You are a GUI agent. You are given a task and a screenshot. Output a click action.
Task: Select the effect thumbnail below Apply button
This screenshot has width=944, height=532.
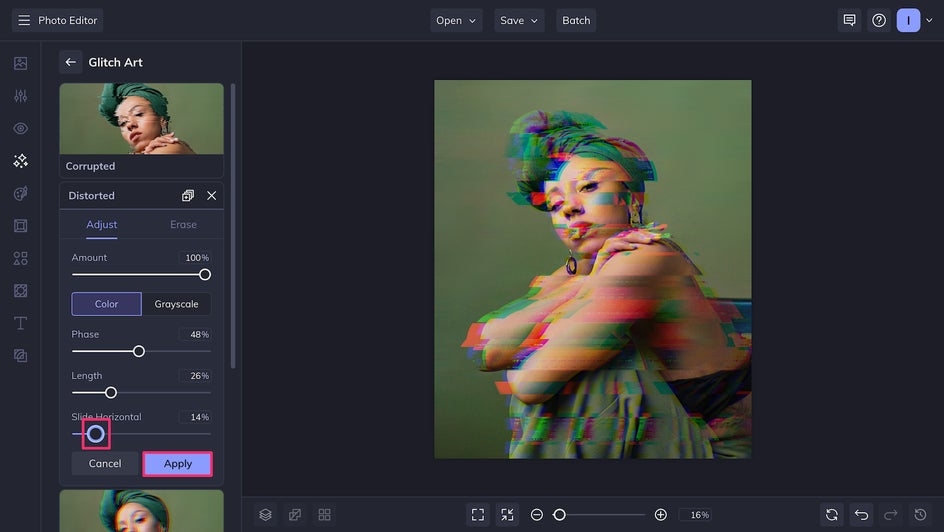click(x=141, y=510)
